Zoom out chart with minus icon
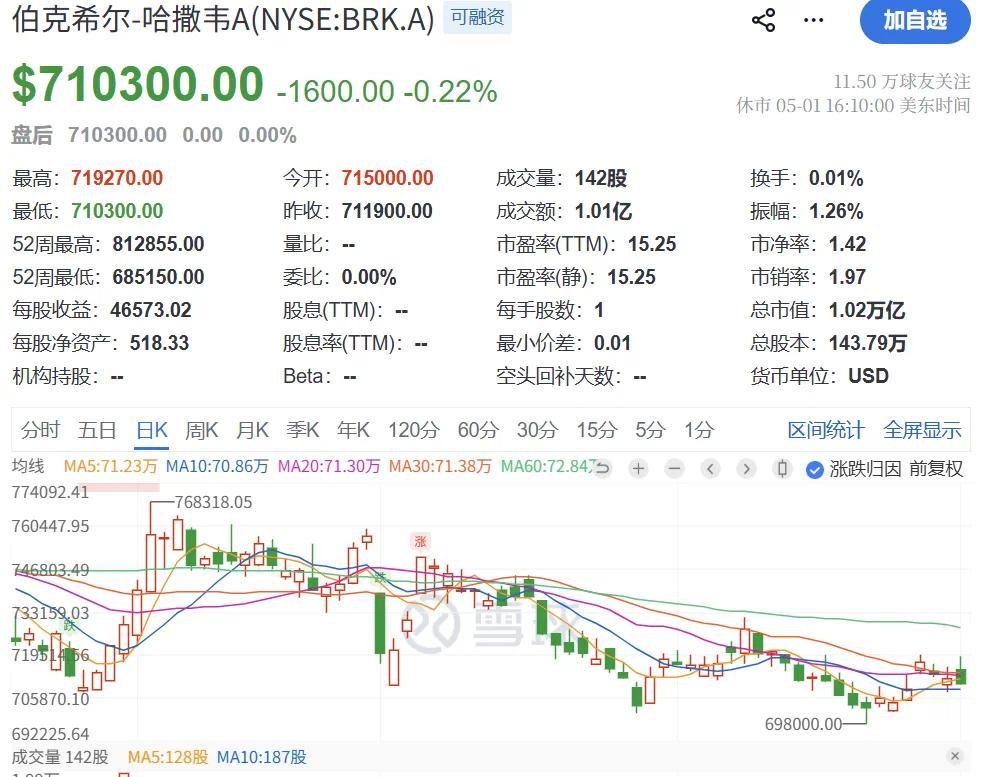Image resolution: width=987 pixels, height=777 pixels. point(674,468)
